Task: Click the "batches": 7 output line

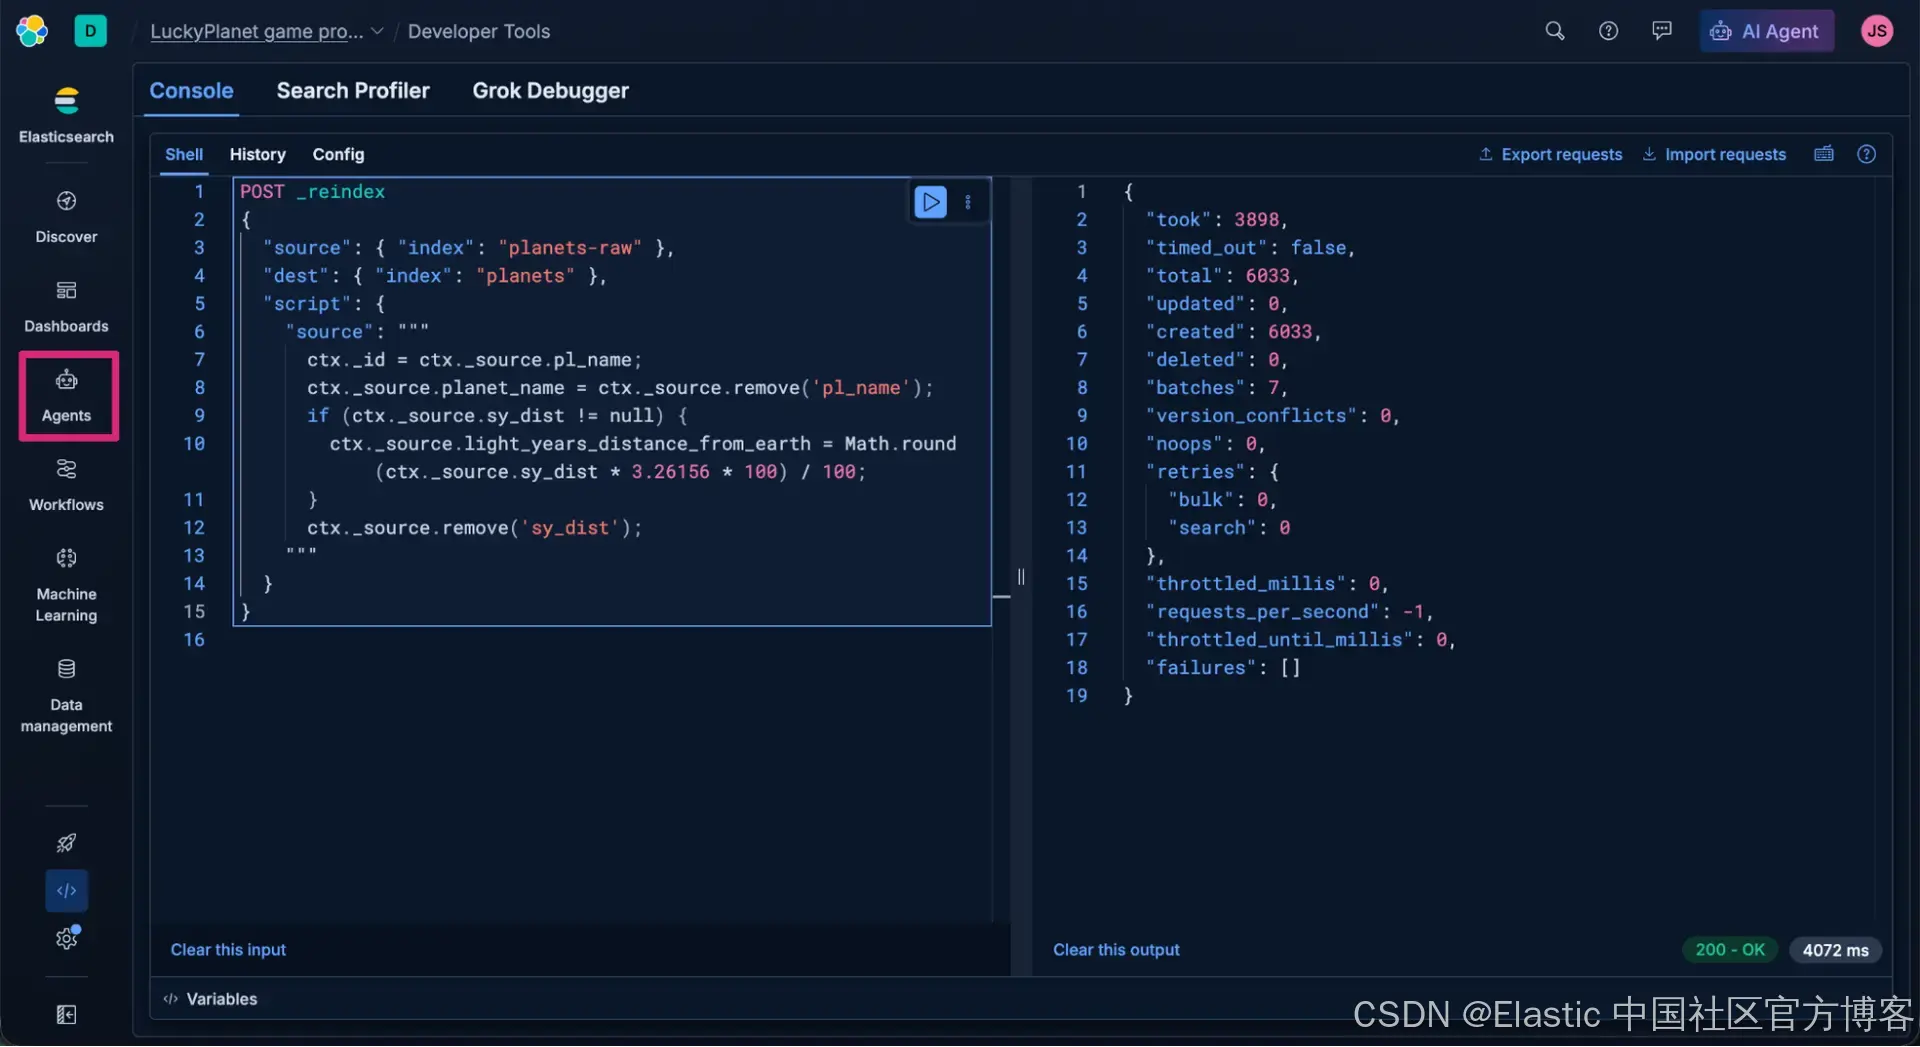Action: coord(1215,388)
